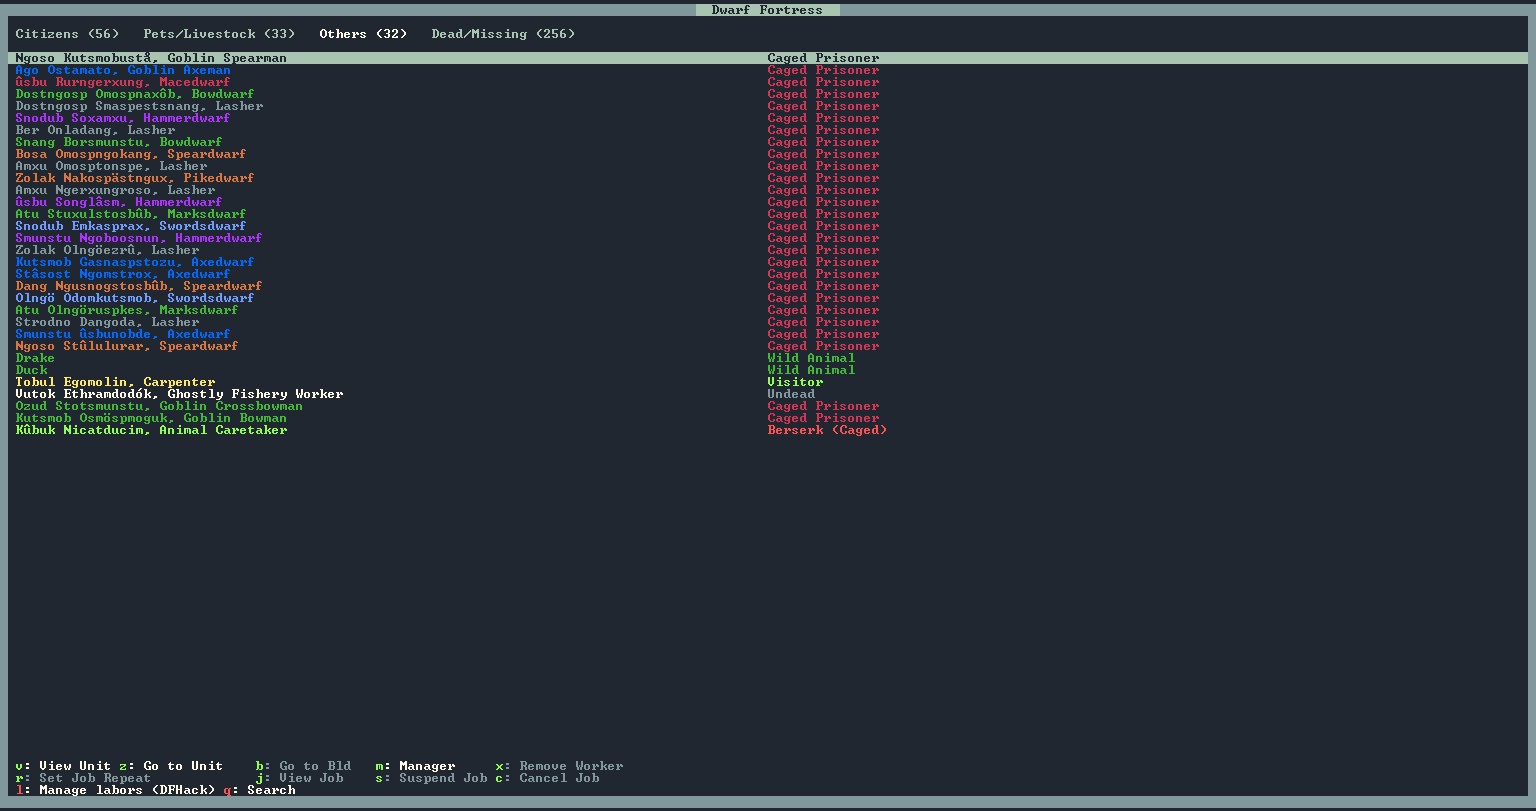Screen dimensions: 1536x811
Task: Click Manage labors (DFHack) option
Action: click(x=126, y=790)
